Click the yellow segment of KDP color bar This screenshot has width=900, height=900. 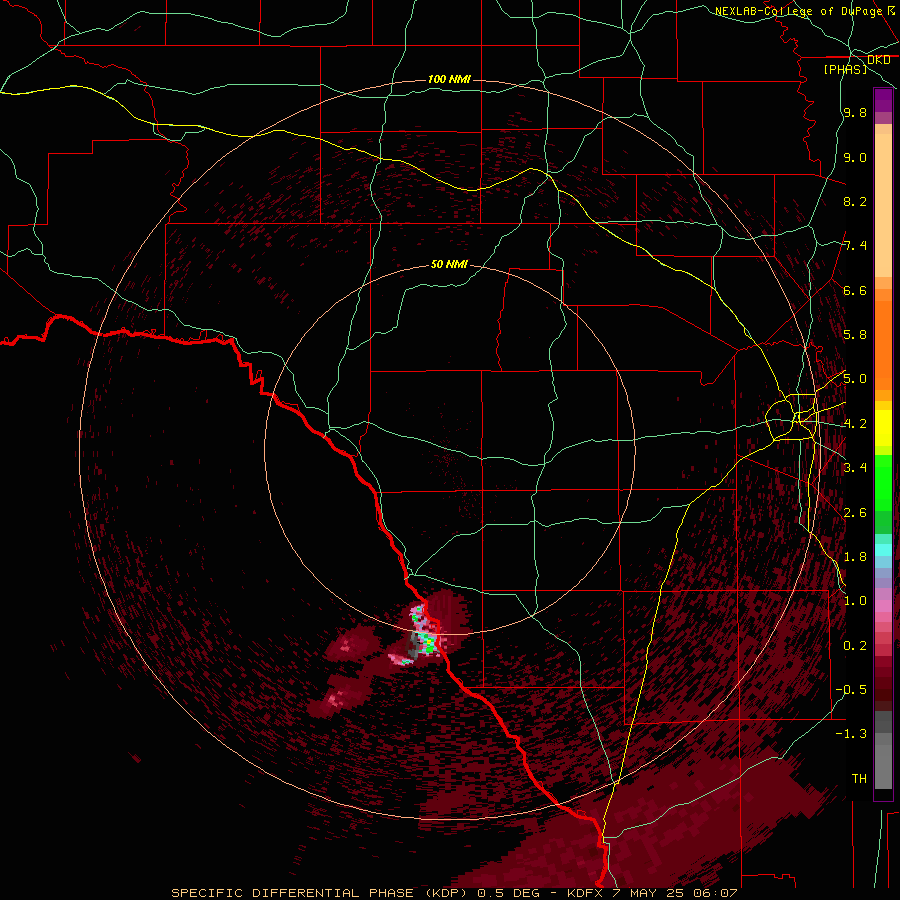coord(883,428)
